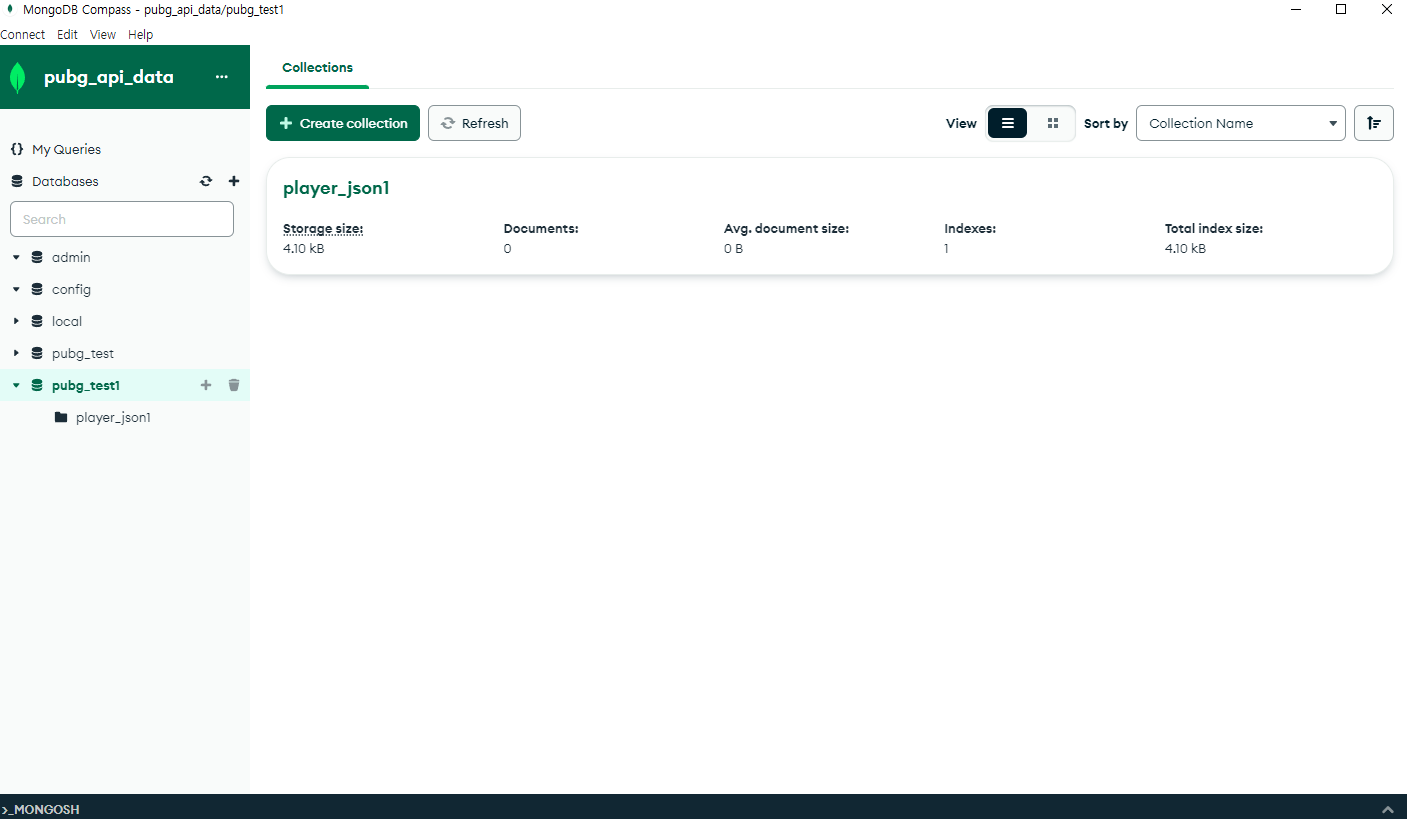
Task: Collapse the pubg_test1 database tree
Action: pos(16,385)
